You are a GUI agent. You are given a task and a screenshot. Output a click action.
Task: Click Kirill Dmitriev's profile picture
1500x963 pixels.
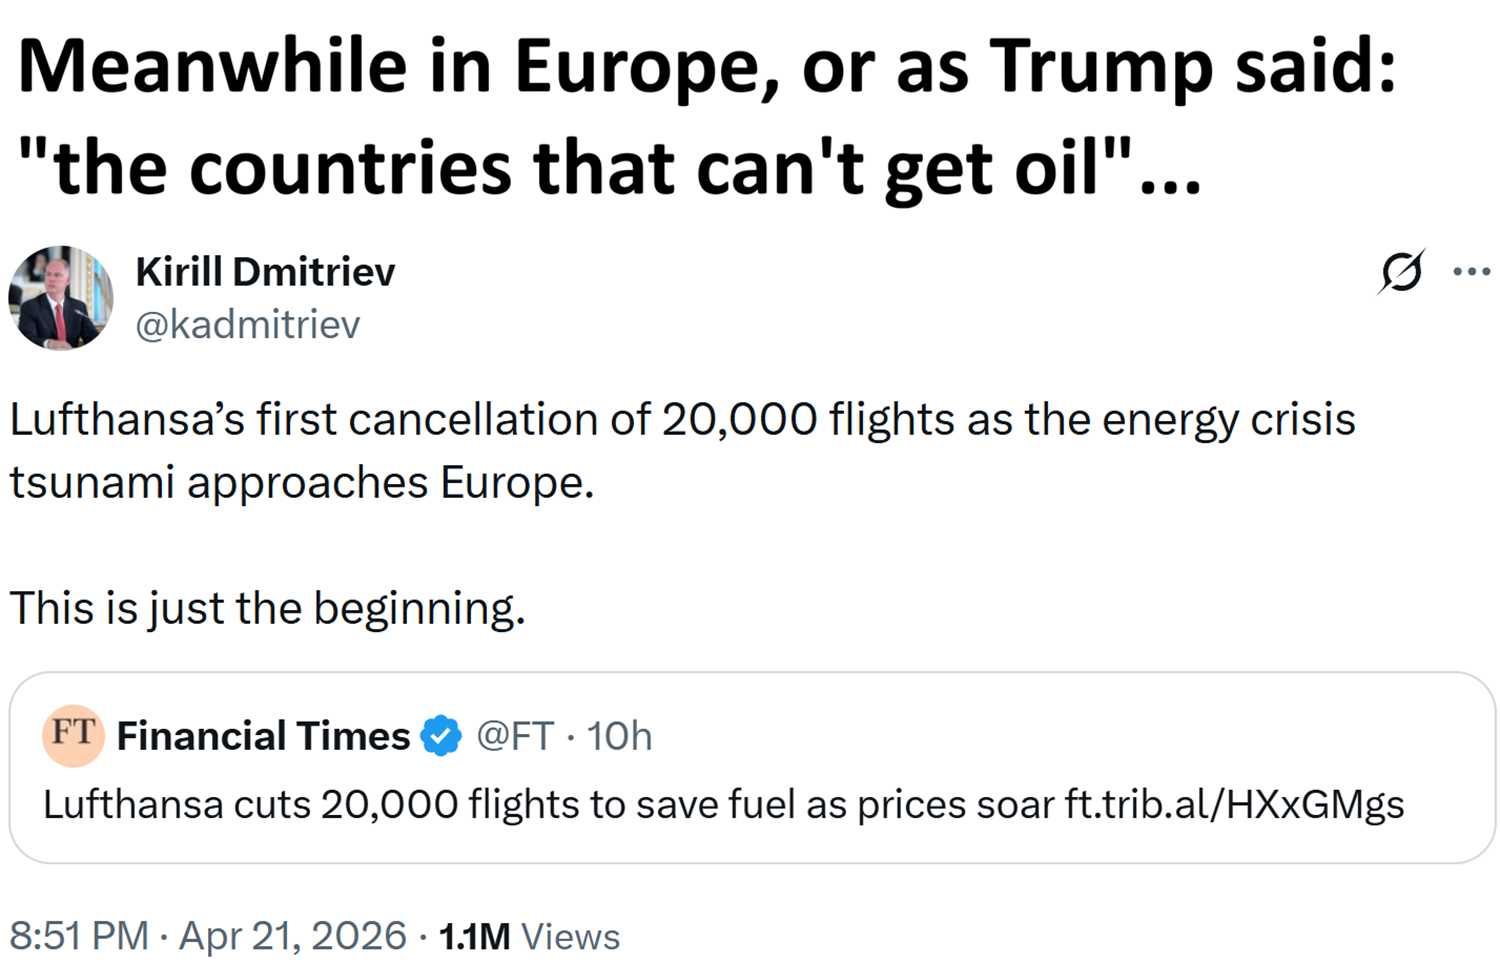pos(60,298)
